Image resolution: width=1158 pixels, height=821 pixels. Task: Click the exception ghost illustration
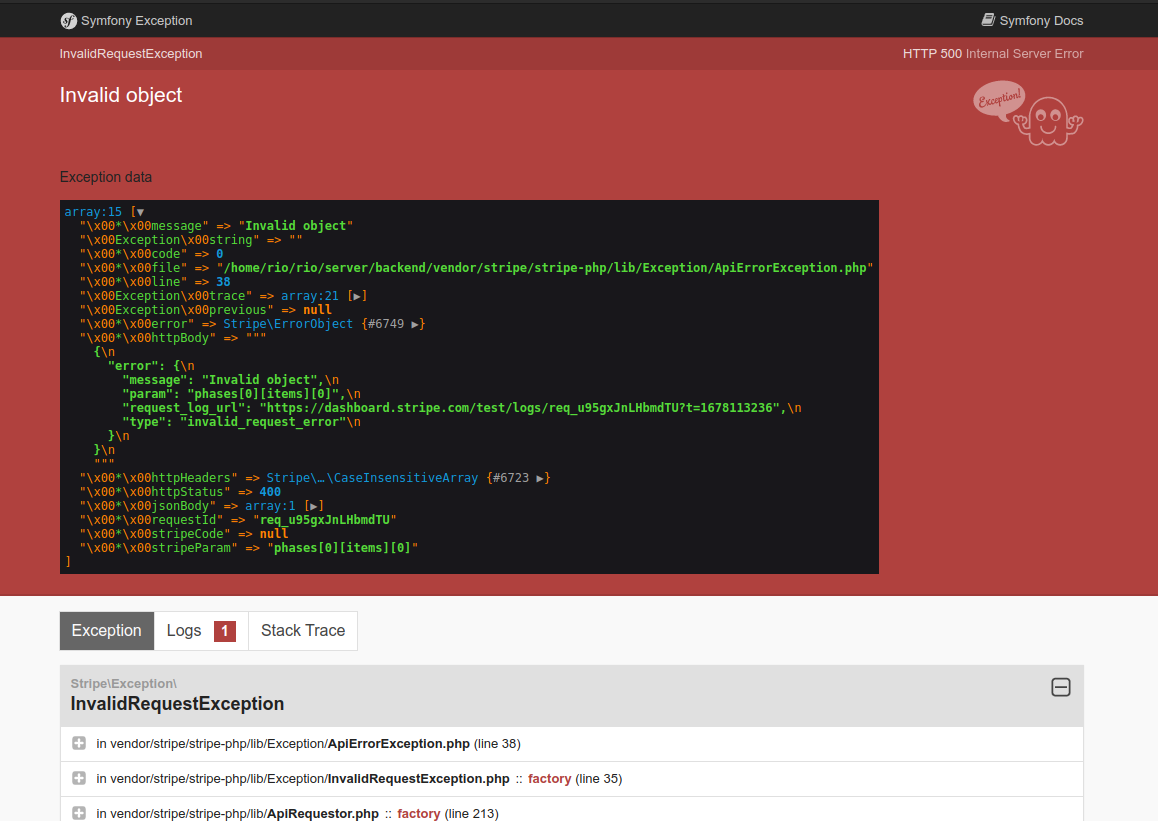[1028, 114]
